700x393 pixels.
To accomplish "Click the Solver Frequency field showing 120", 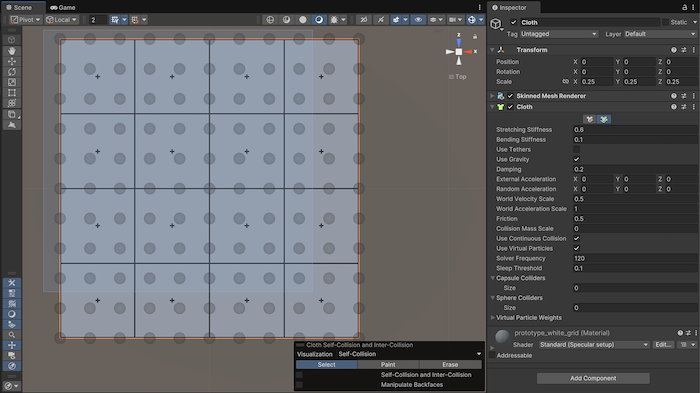I will 635,258.
